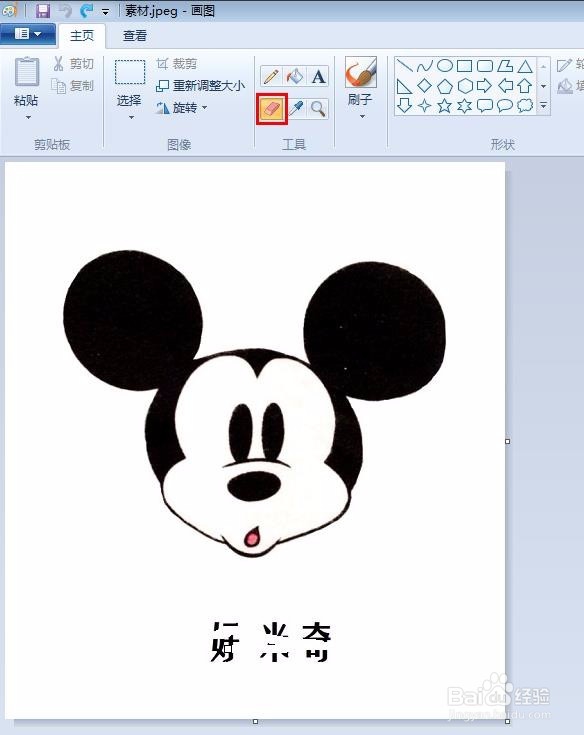Screen dimensions: 584x735
Task: Choose the Curve shape
Action: point(424,66)
